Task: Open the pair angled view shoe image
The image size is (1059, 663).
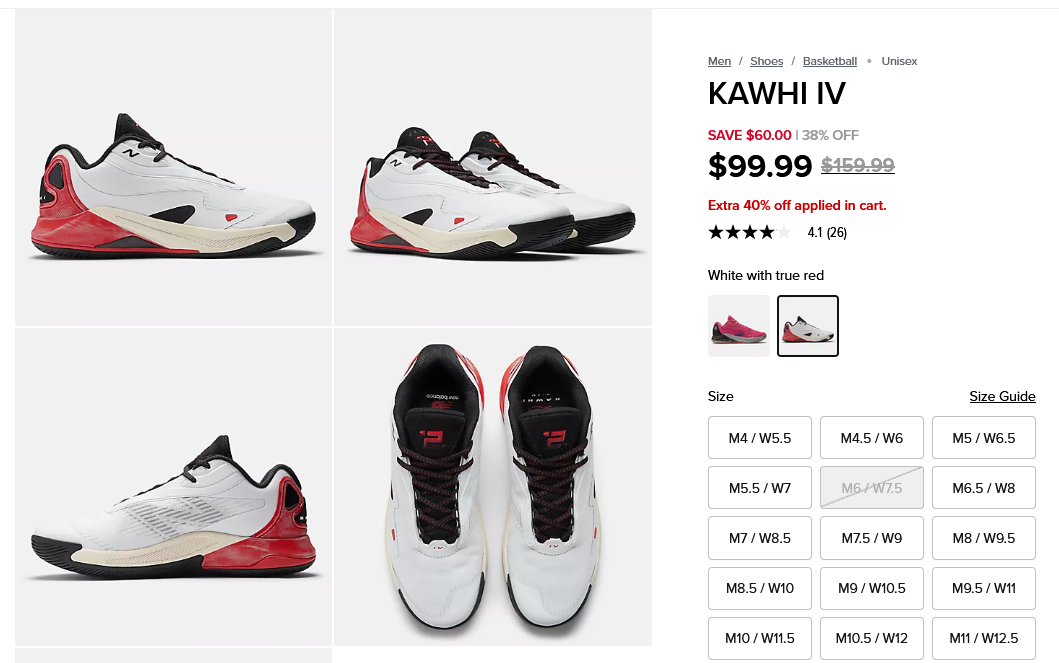Action: 493,167
